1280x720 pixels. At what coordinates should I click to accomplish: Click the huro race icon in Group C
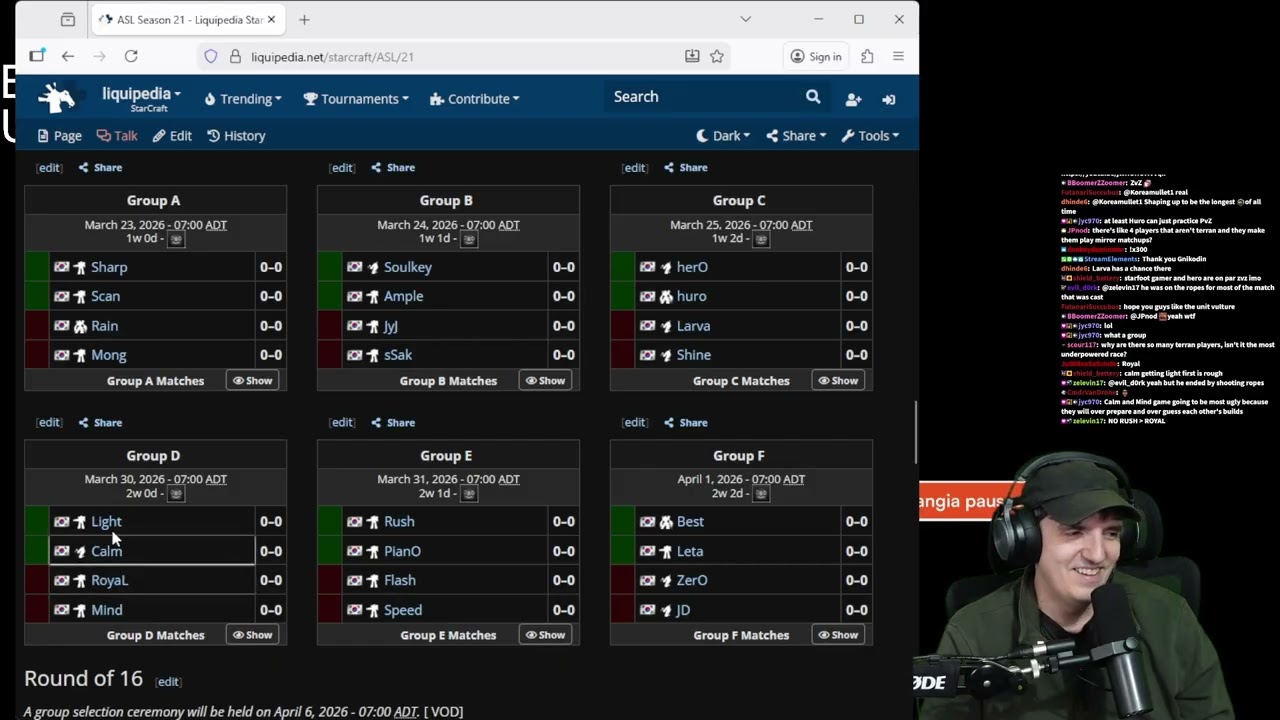(666, 297)
